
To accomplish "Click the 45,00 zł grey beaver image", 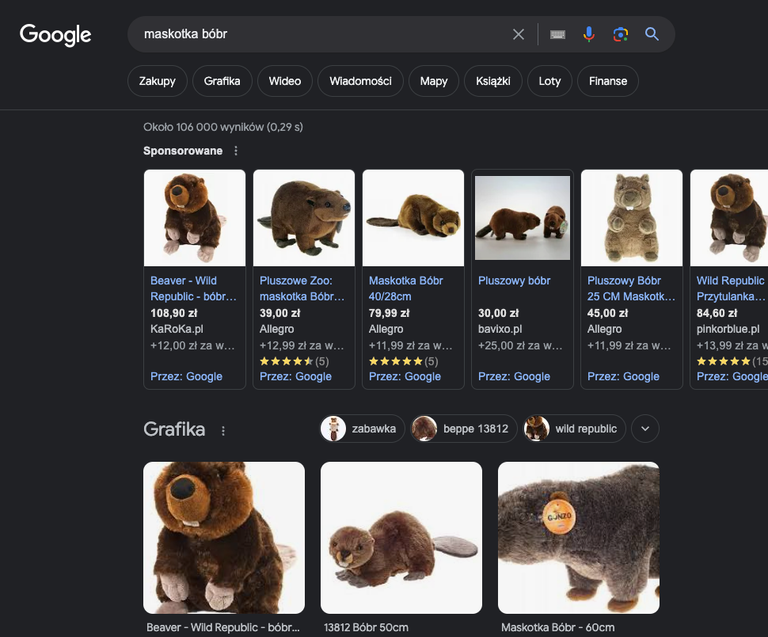I will coord(632,218).
